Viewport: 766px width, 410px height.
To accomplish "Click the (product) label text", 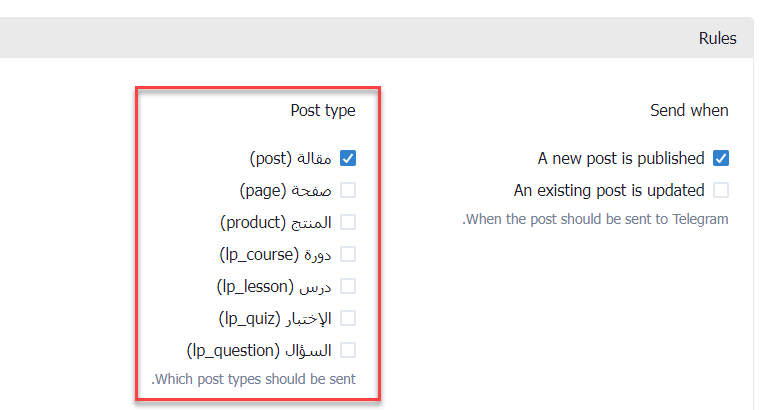I will click(254, 222).
